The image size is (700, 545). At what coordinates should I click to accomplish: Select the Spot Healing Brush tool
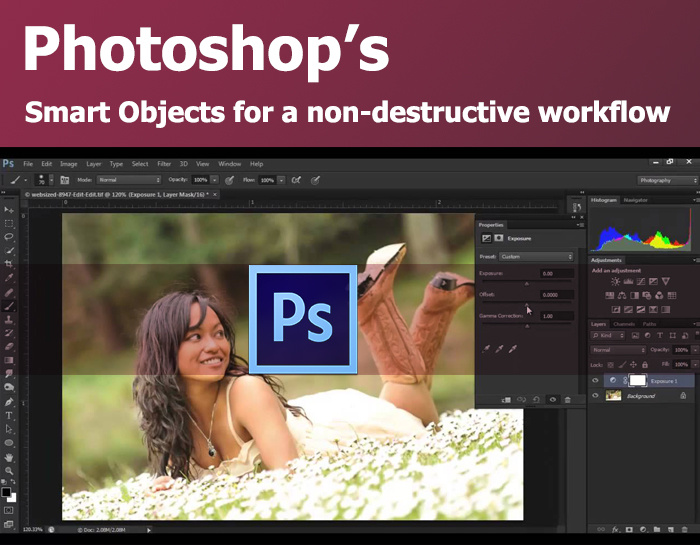point(8,292)
